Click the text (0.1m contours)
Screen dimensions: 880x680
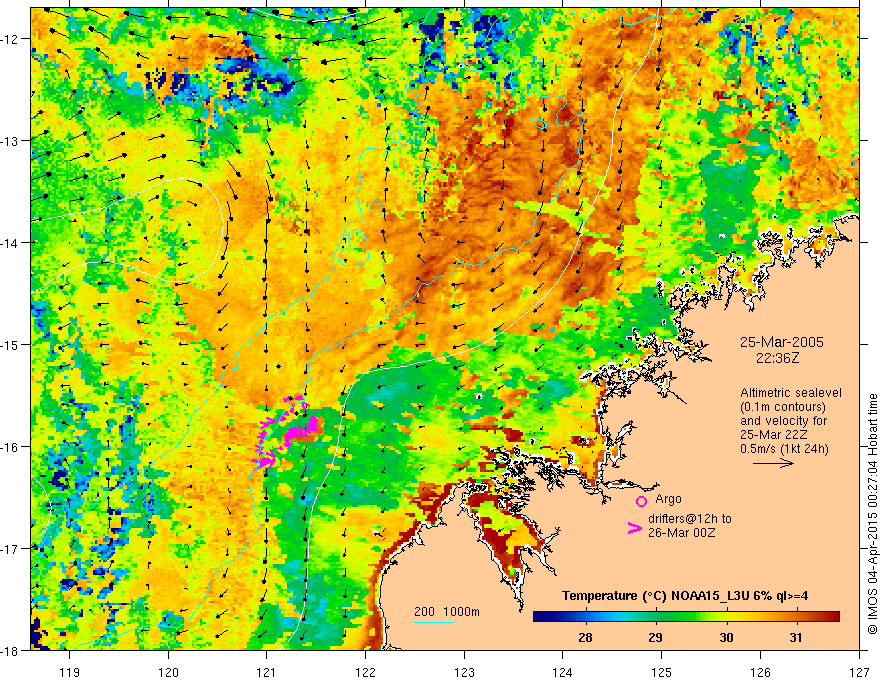pyautogui.click(x=783, y=407)
